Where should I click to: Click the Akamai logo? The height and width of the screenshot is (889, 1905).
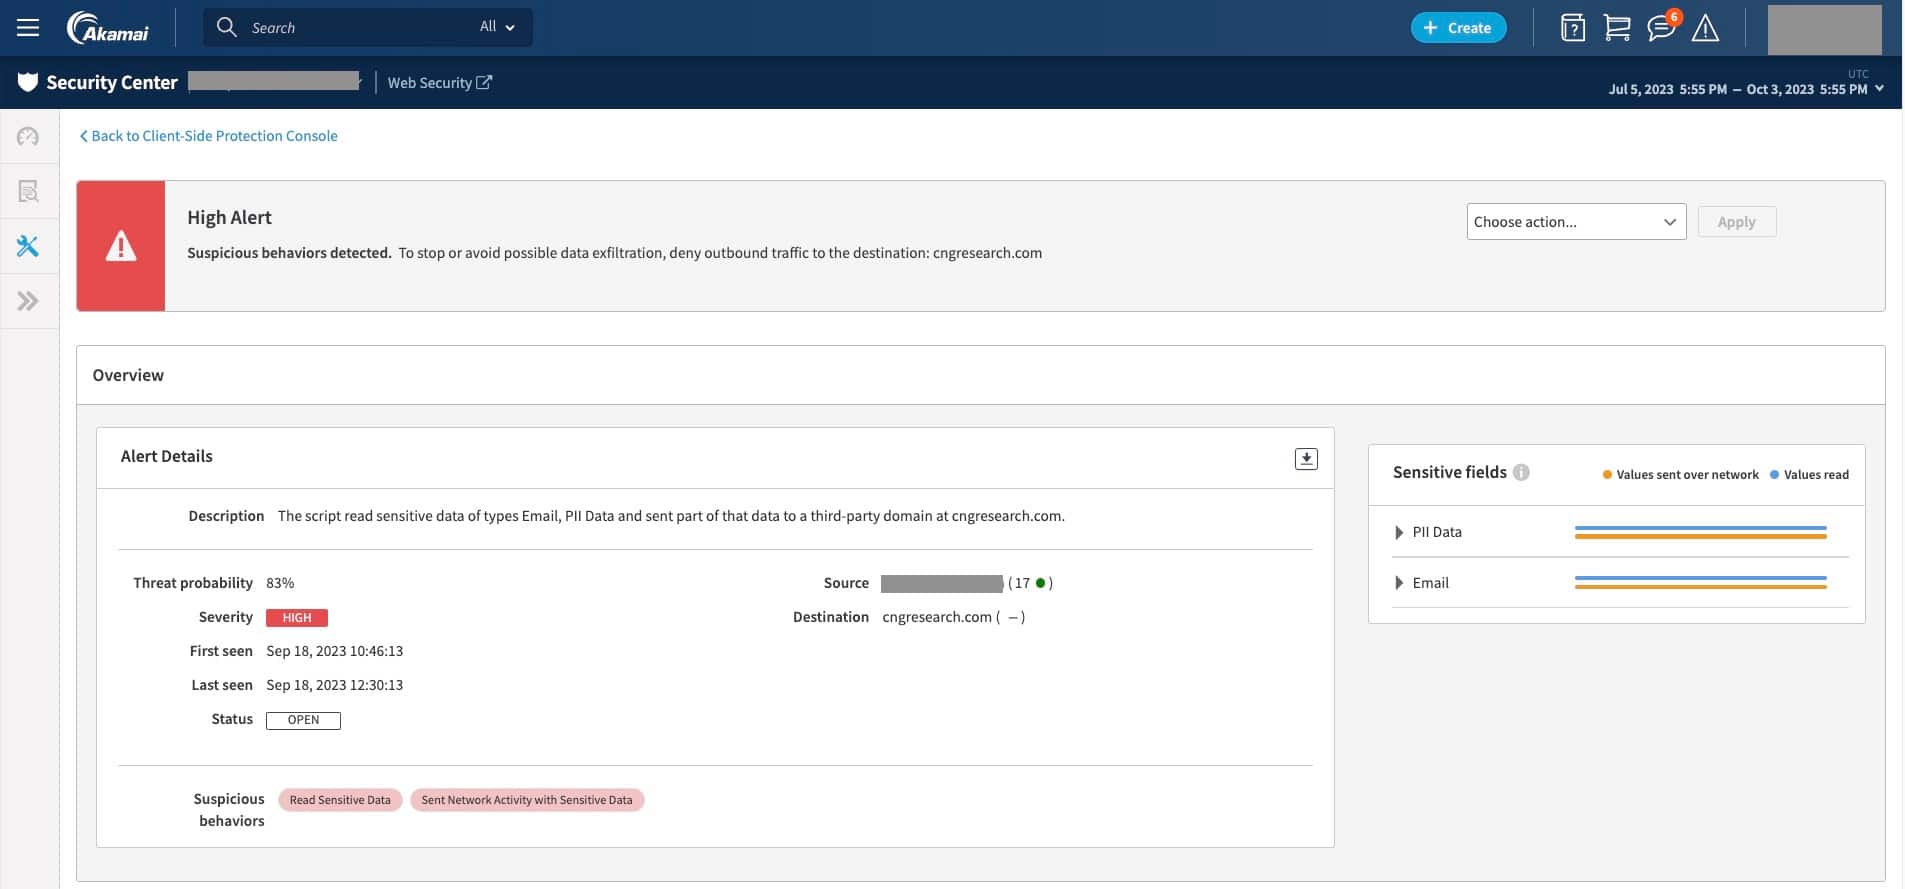(108, 28)
